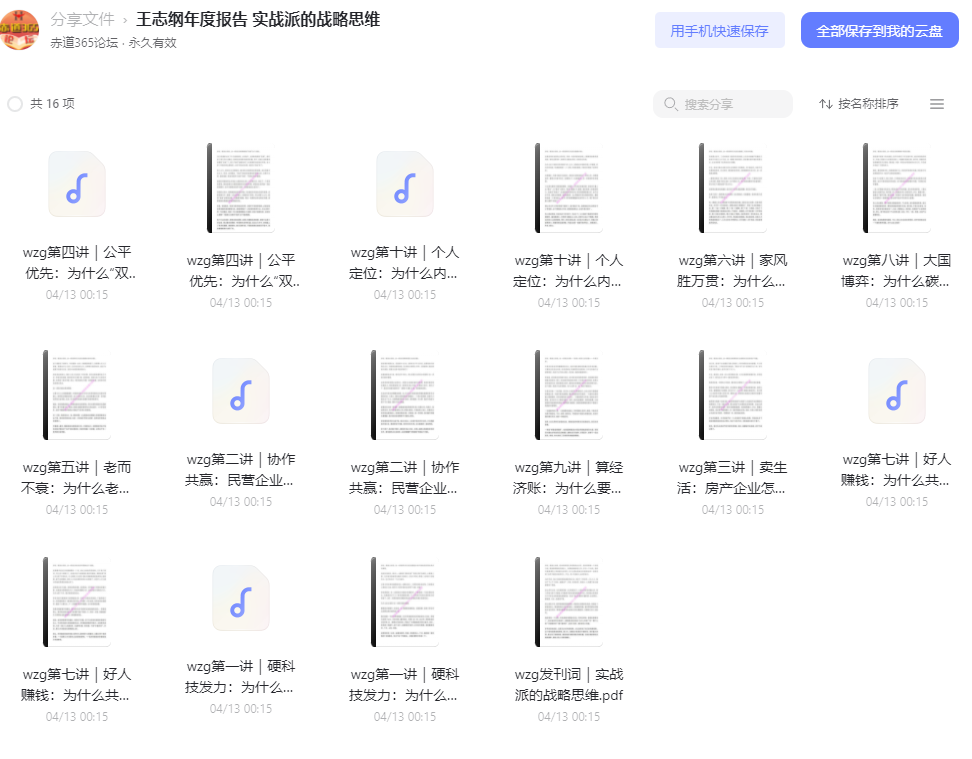Click name text under the wzg第十讲 audio icon
The height and width of the screenshot is (759, 972).
pyautogui.click(x=405, y=263)
